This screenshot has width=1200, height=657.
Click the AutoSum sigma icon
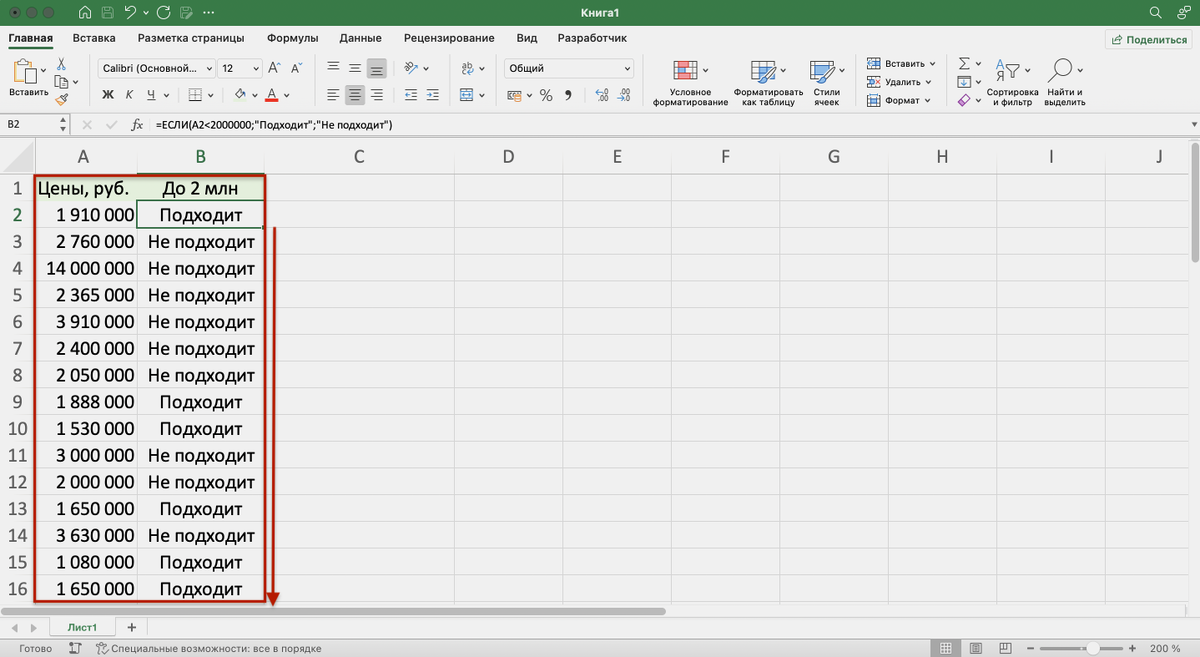coord(964,63)
